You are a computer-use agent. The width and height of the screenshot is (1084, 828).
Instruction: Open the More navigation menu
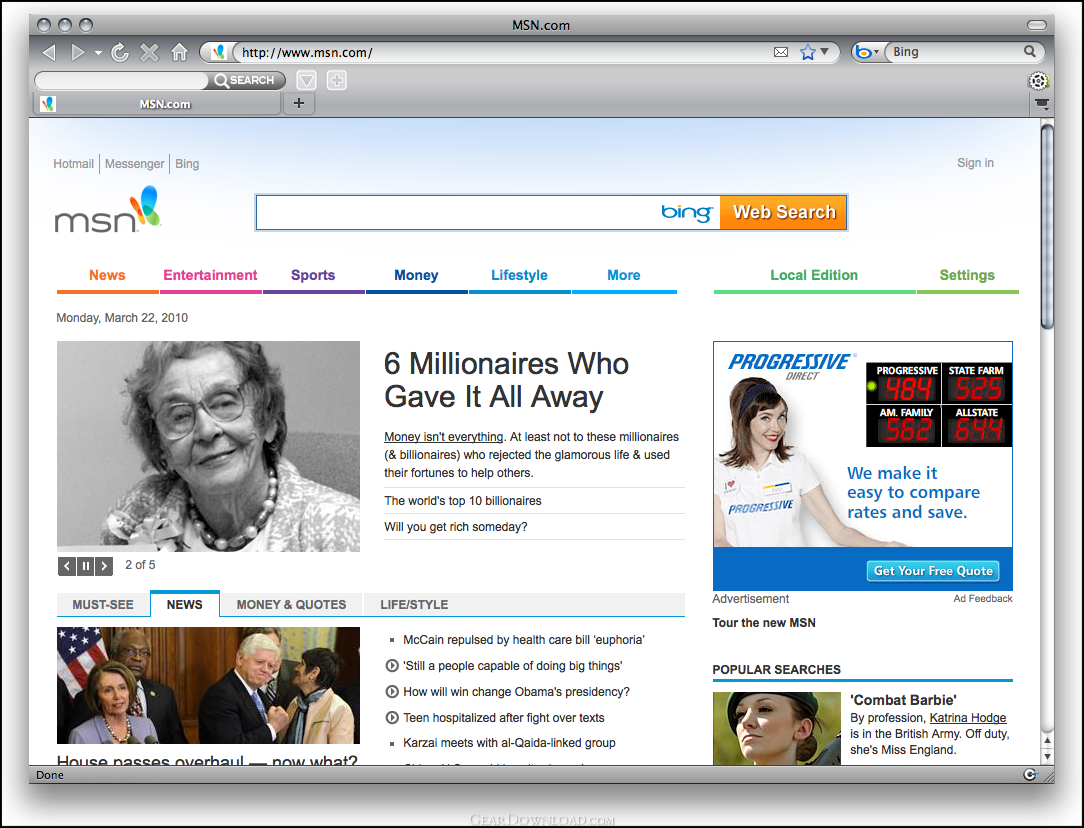click(624, 275)
